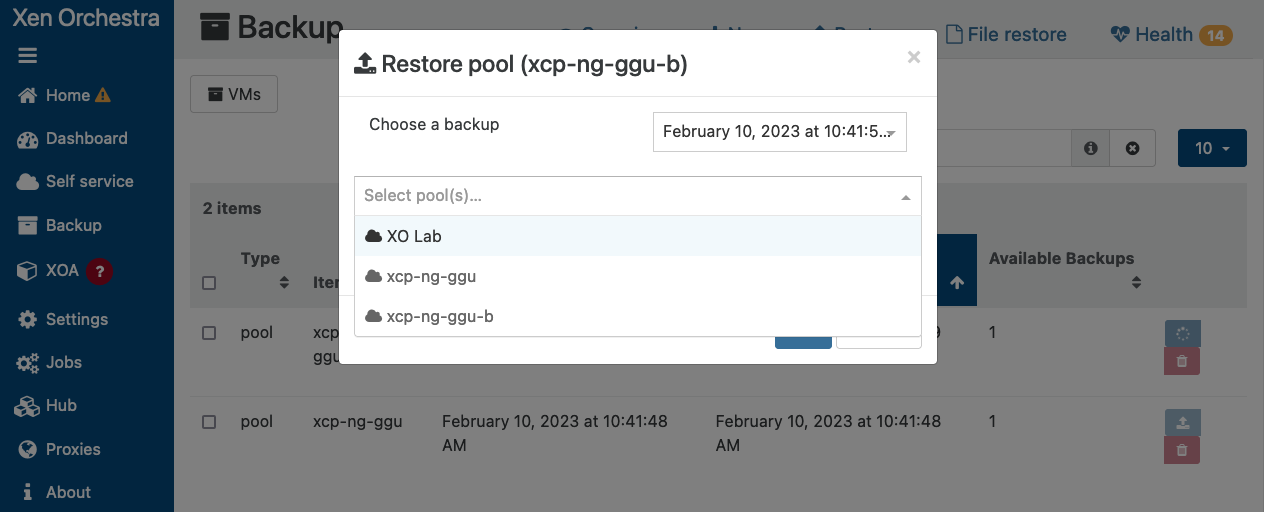This screenshot has width=1264, height=512.
Task: Clear the filter with the x button
Action: pos(1133,148)
